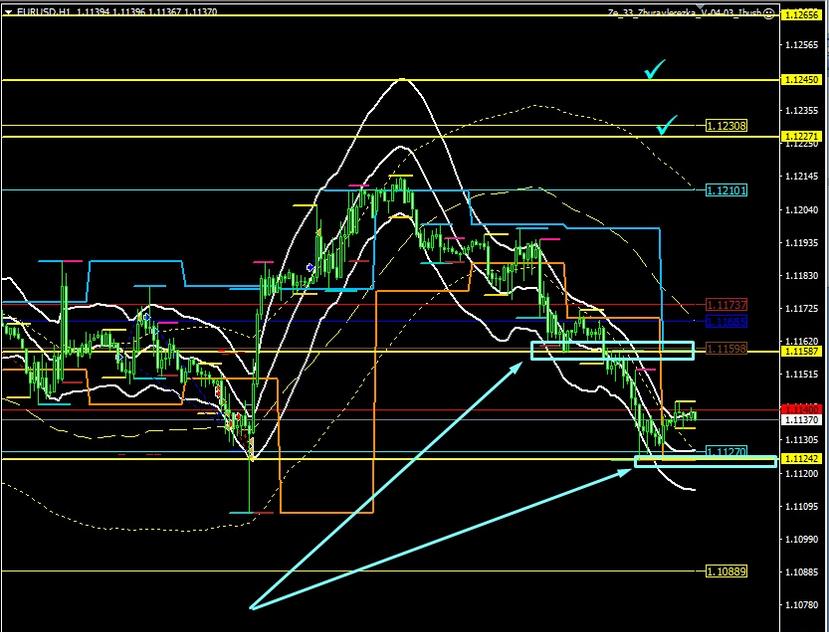Click the 1.11935 price scale value
Image resolution: width=829 pixels, height=632 pixels.
point(802,242)
